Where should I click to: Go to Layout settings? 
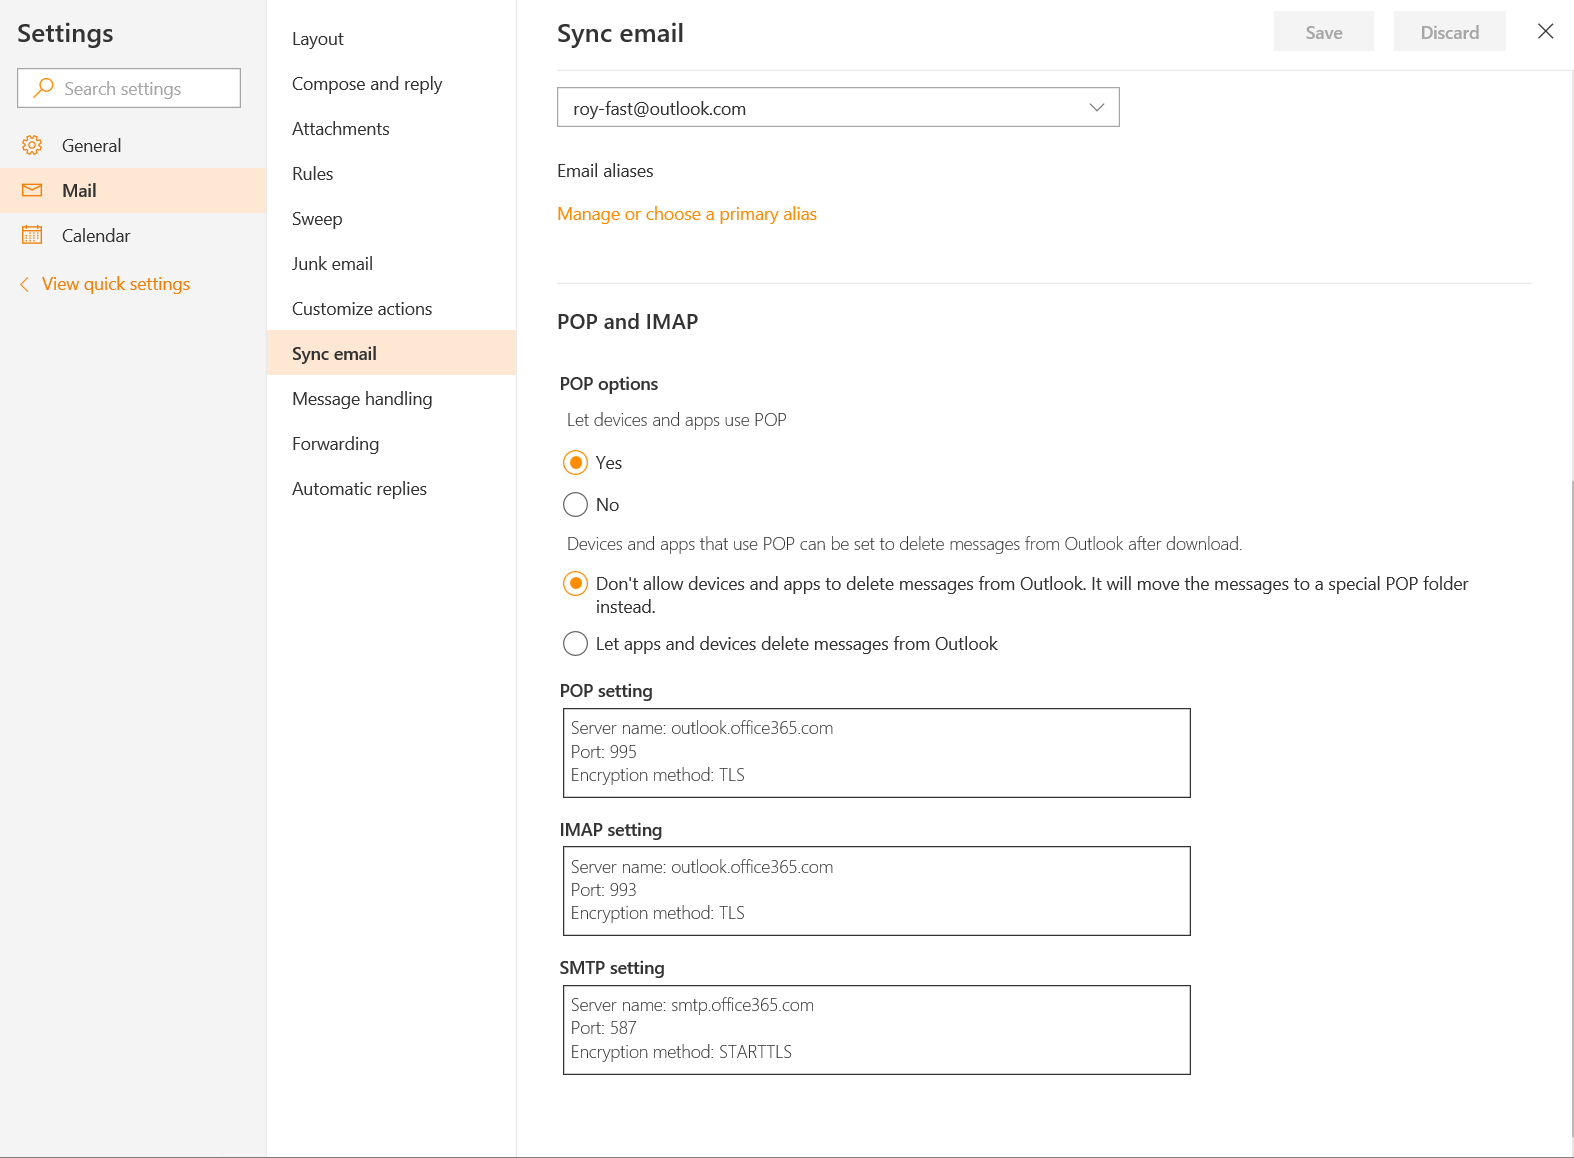tap(391, 38)
